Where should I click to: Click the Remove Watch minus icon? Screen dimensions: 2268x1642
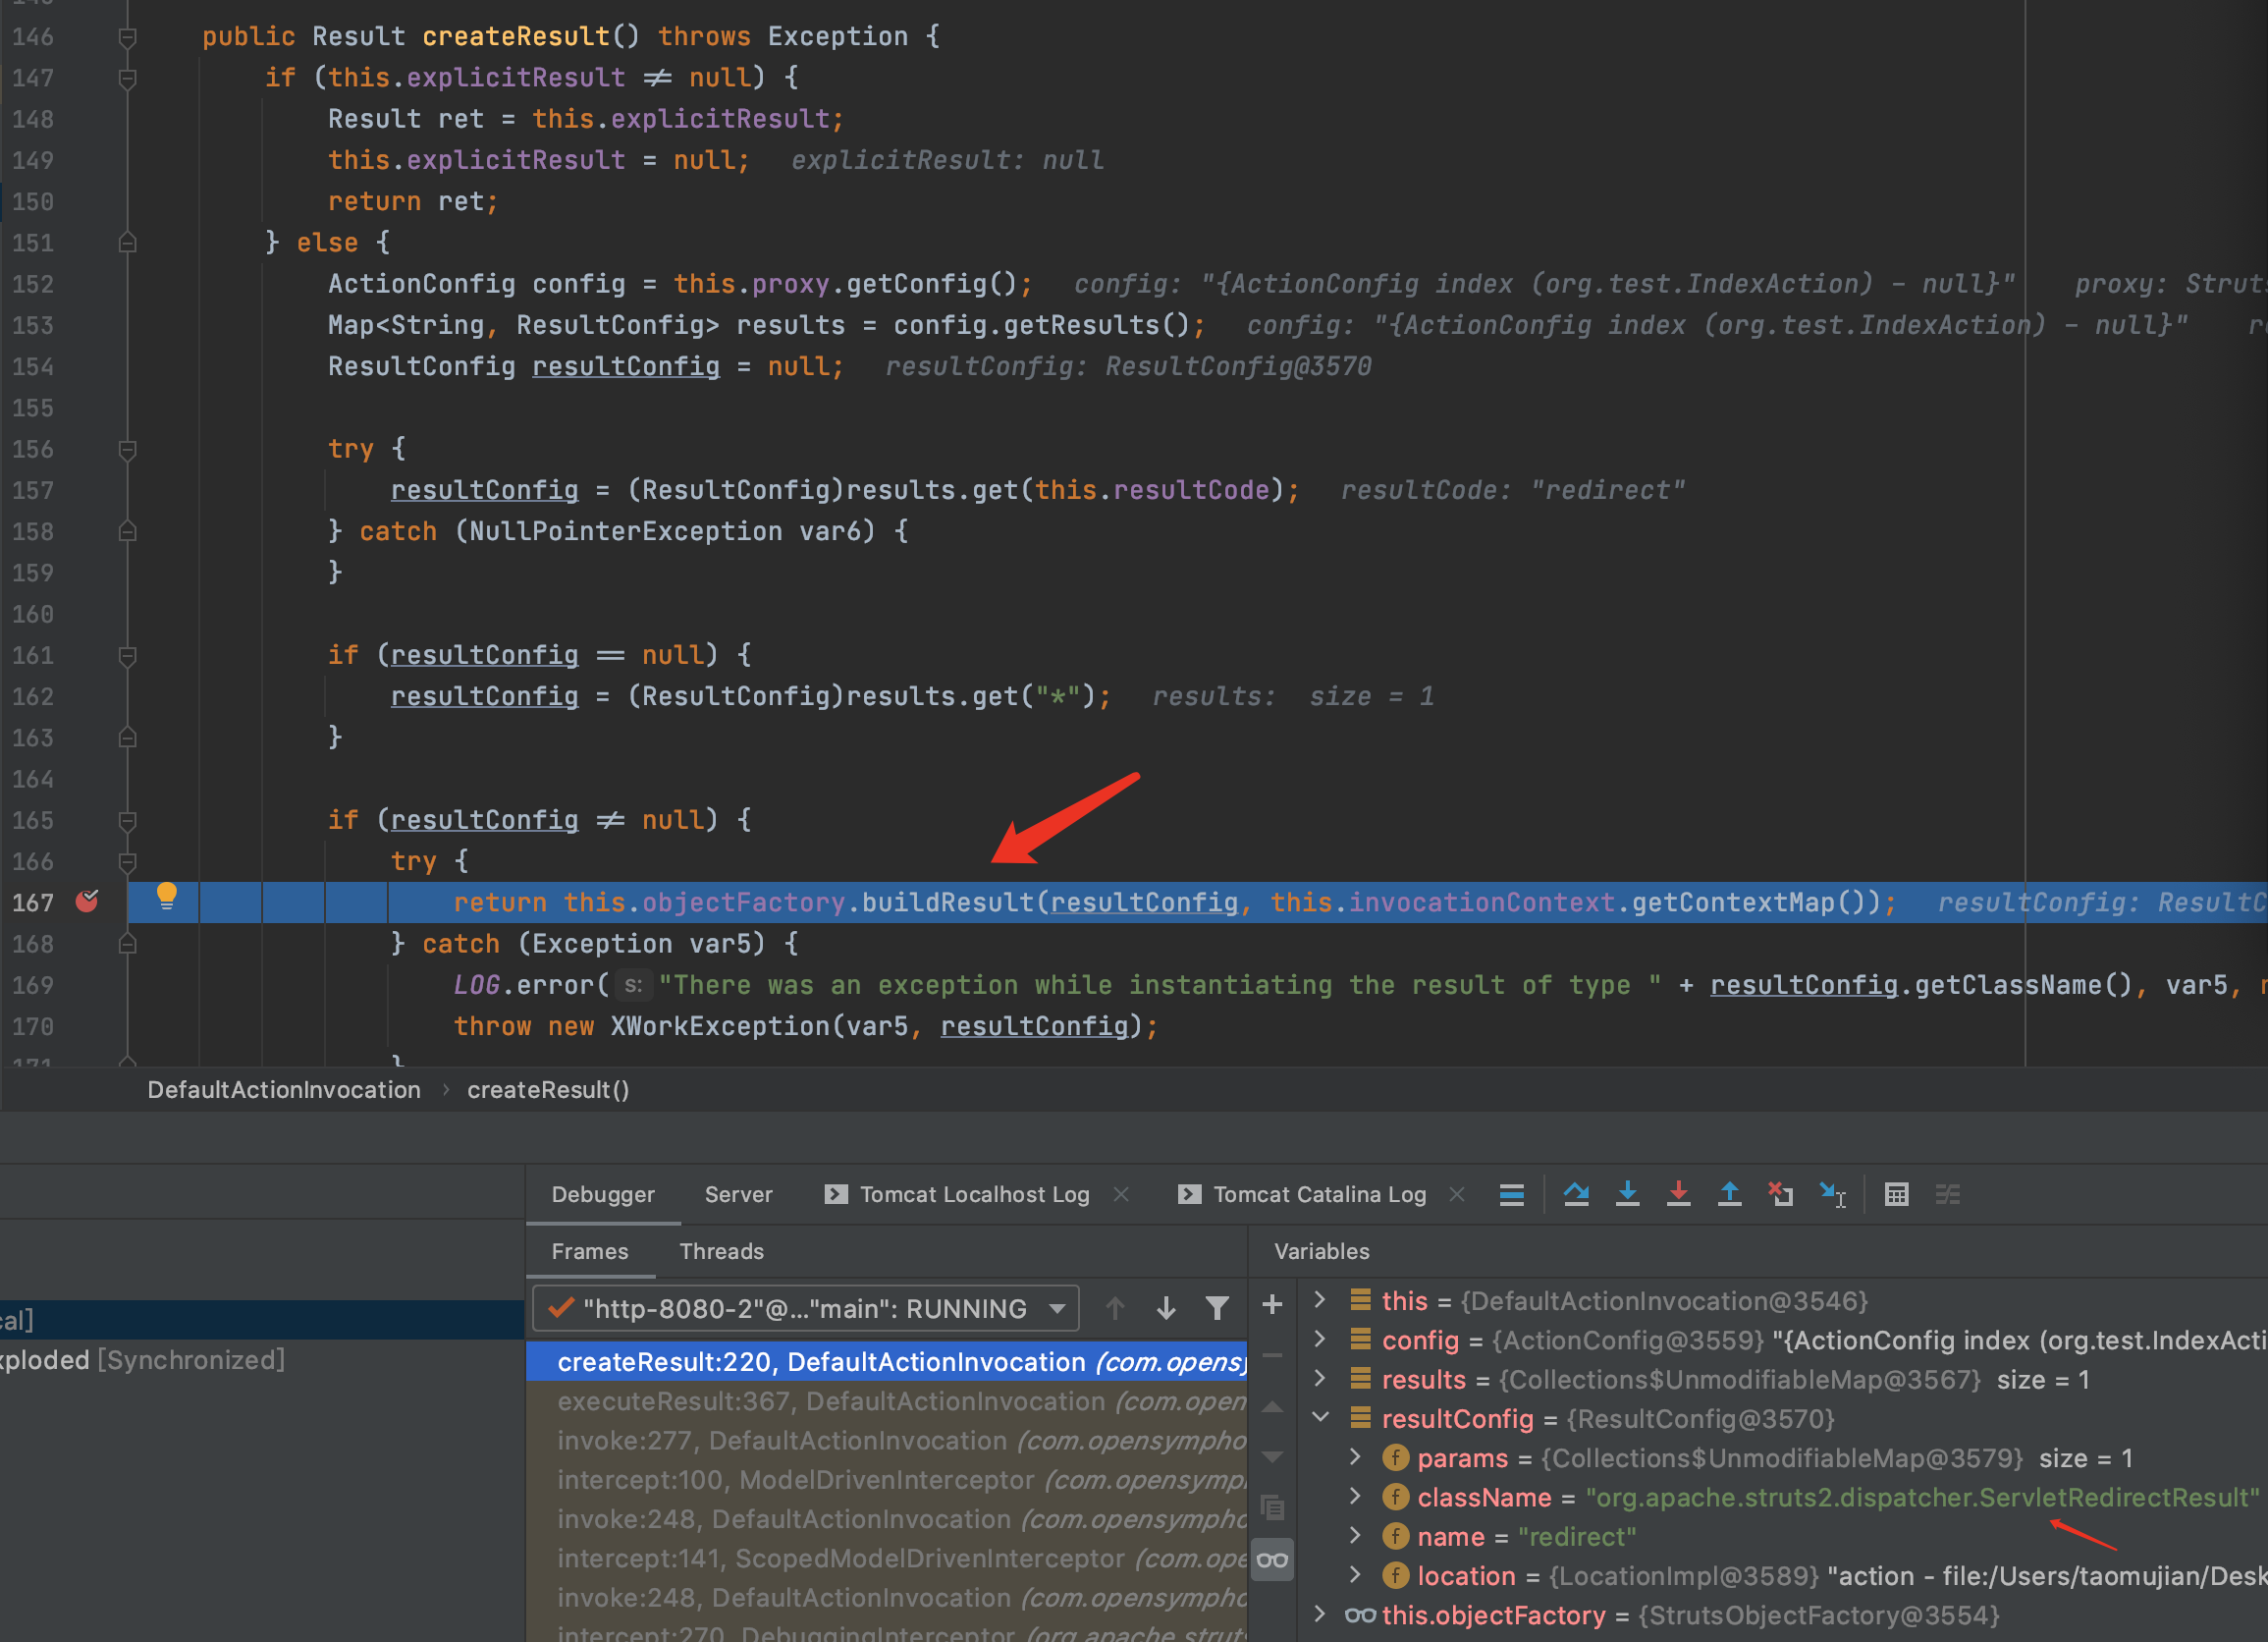click(1272, 1355)
